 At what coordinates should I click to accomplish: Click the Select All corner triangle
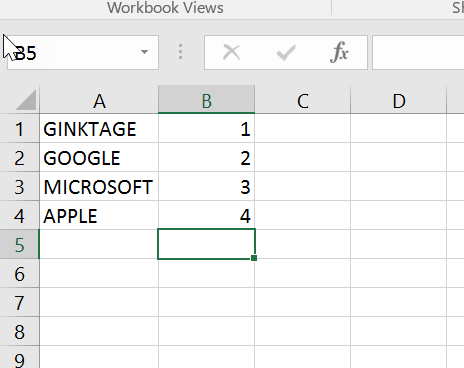click(26, 100)
